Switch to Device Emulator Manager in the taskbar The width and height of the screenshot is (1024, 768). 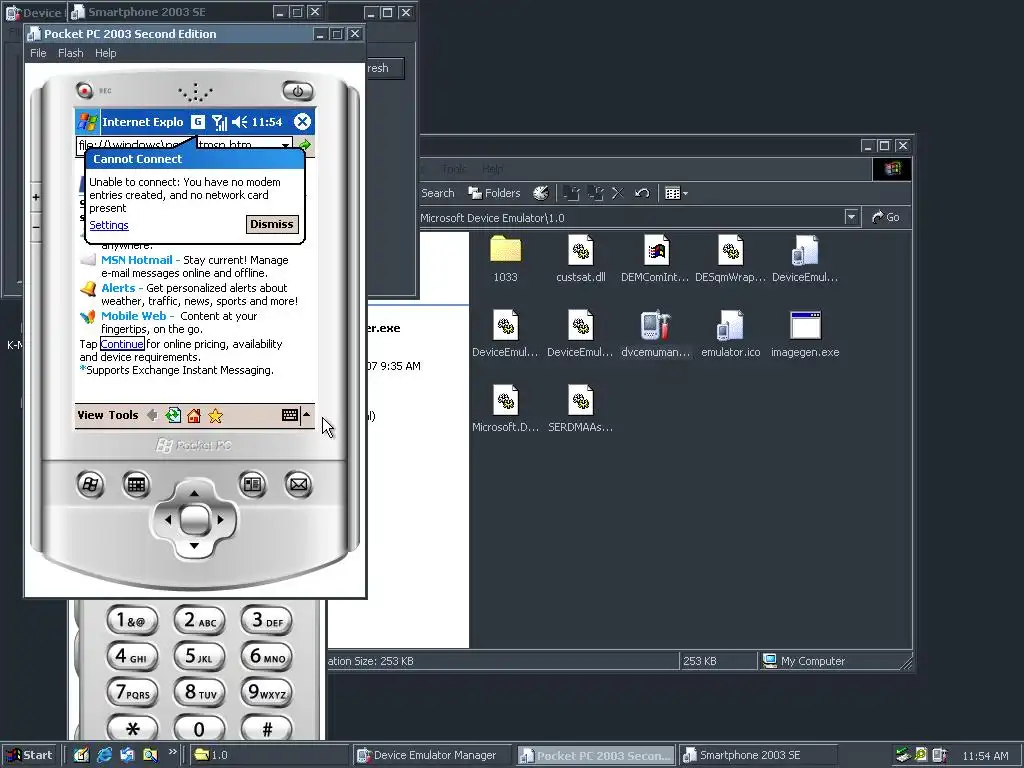point(434,755)
